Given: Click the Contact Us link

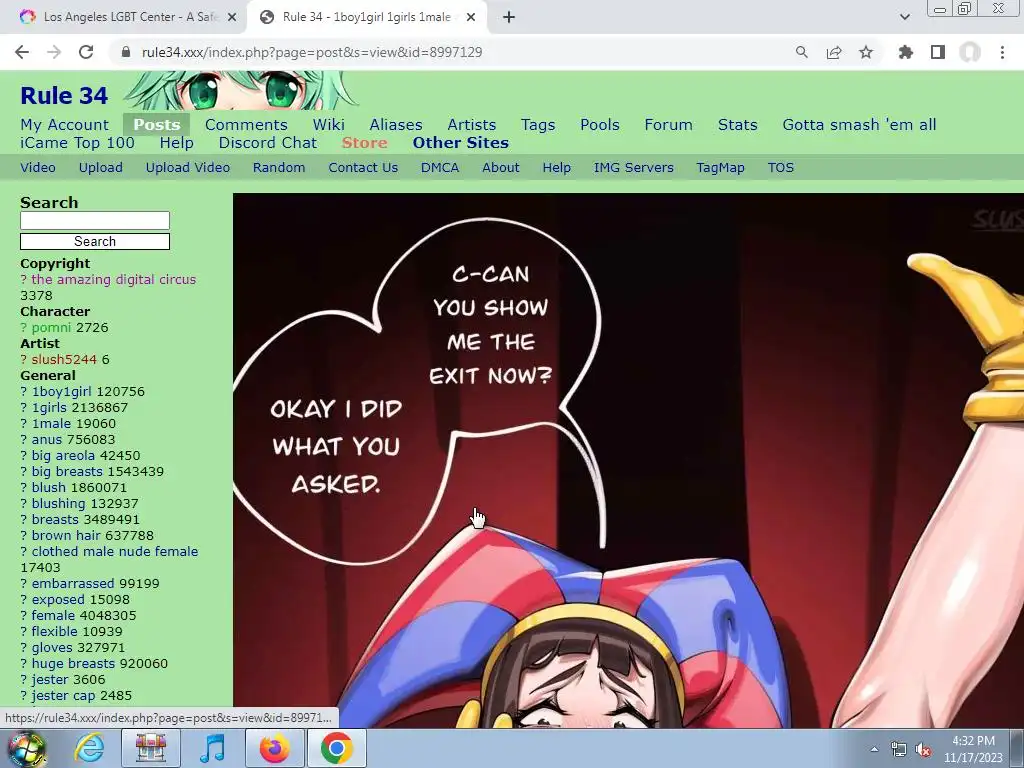Looking at the screenshot, I should click(x=363, y=168).
